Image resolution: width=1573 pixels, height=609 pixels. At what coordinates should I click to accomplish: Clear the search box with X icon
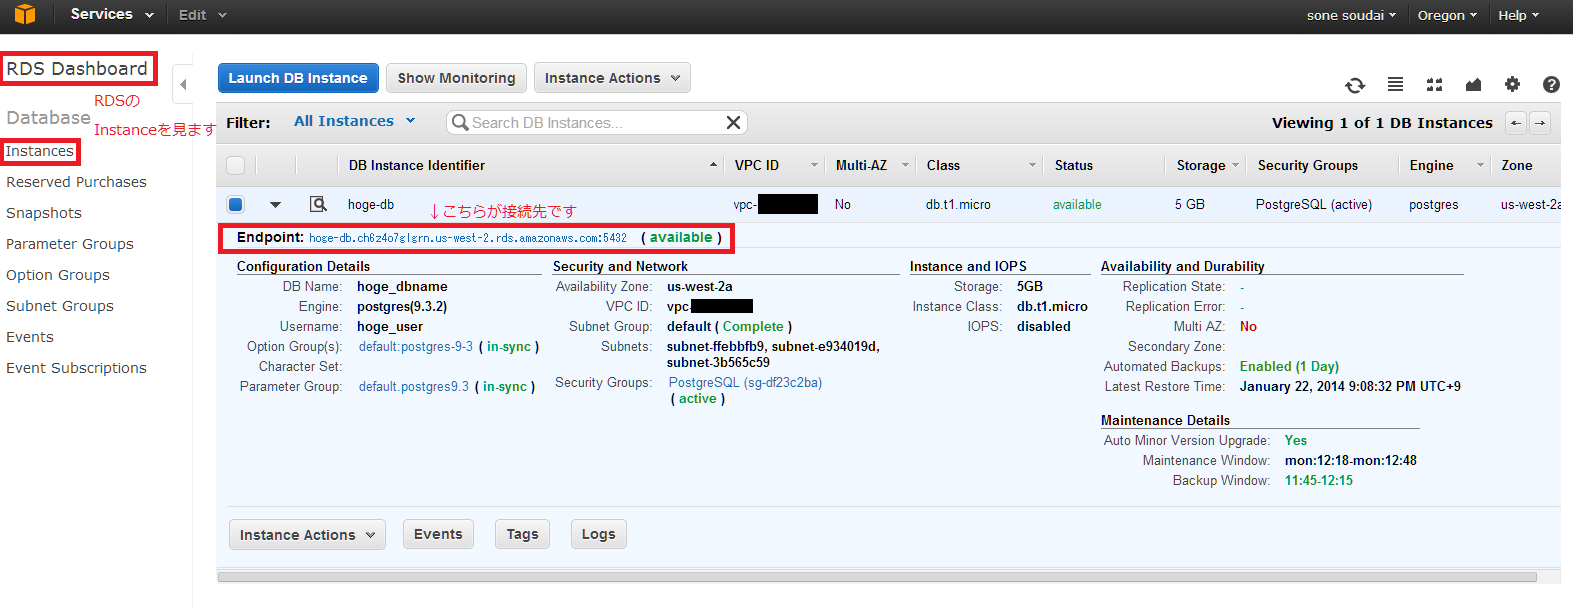[733, 122]
